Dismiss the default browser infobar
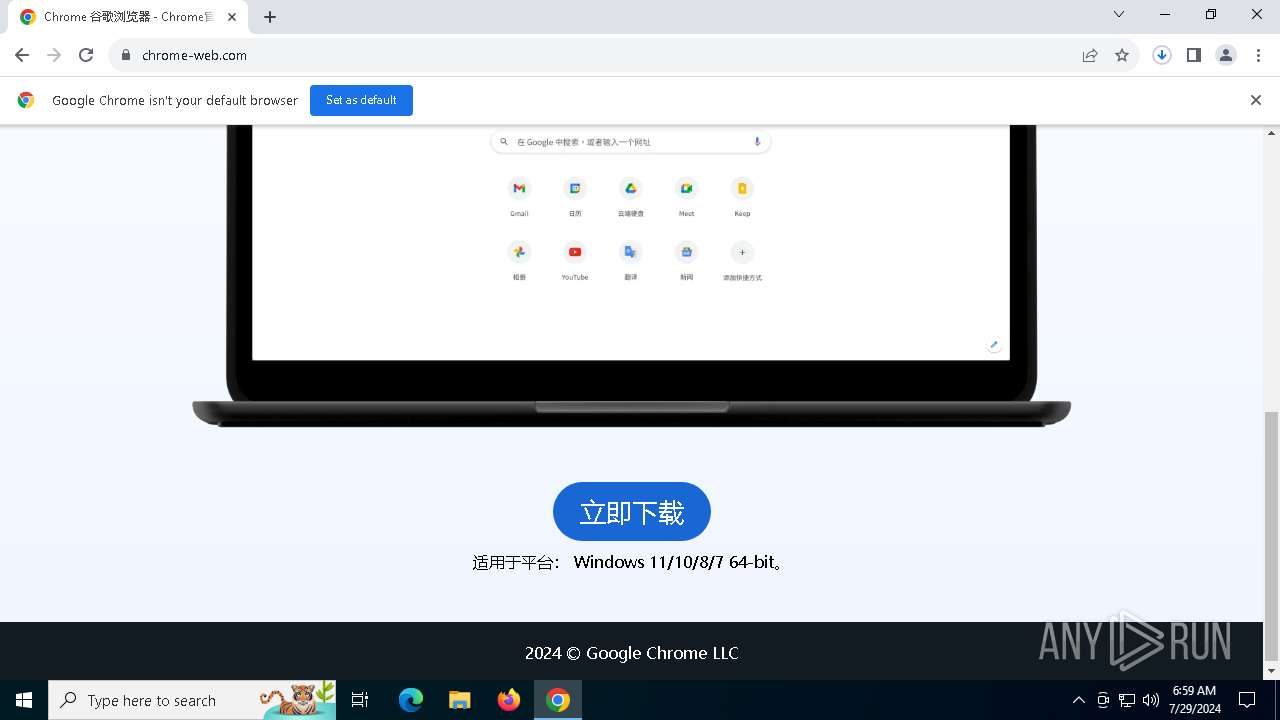The height and width of the screenshot is (720, 1280). (x=1256, y=100)
